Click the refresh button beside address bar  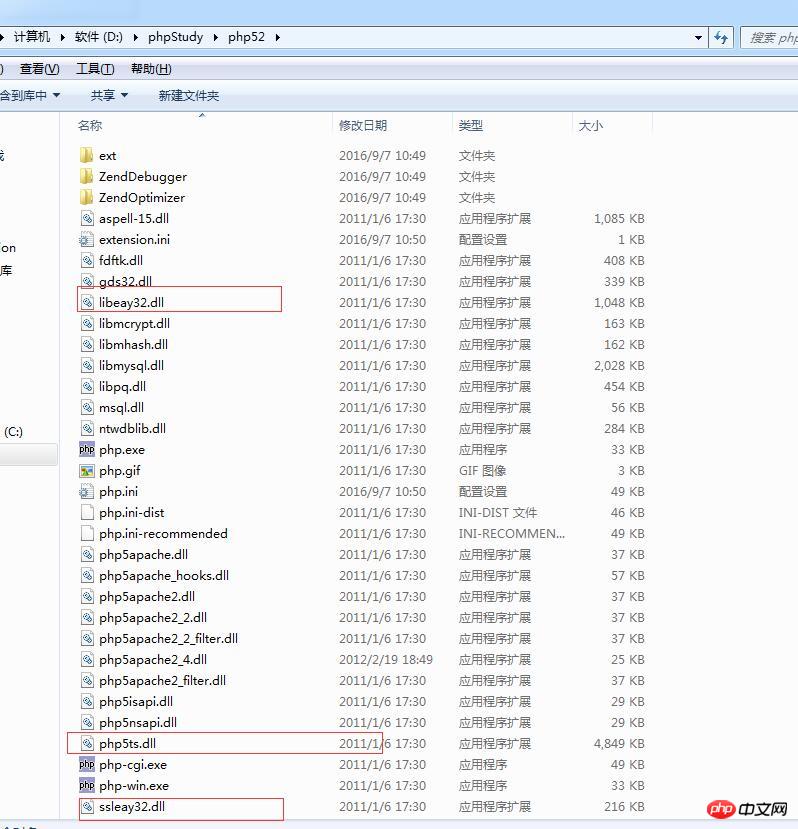tap(721, 38)
